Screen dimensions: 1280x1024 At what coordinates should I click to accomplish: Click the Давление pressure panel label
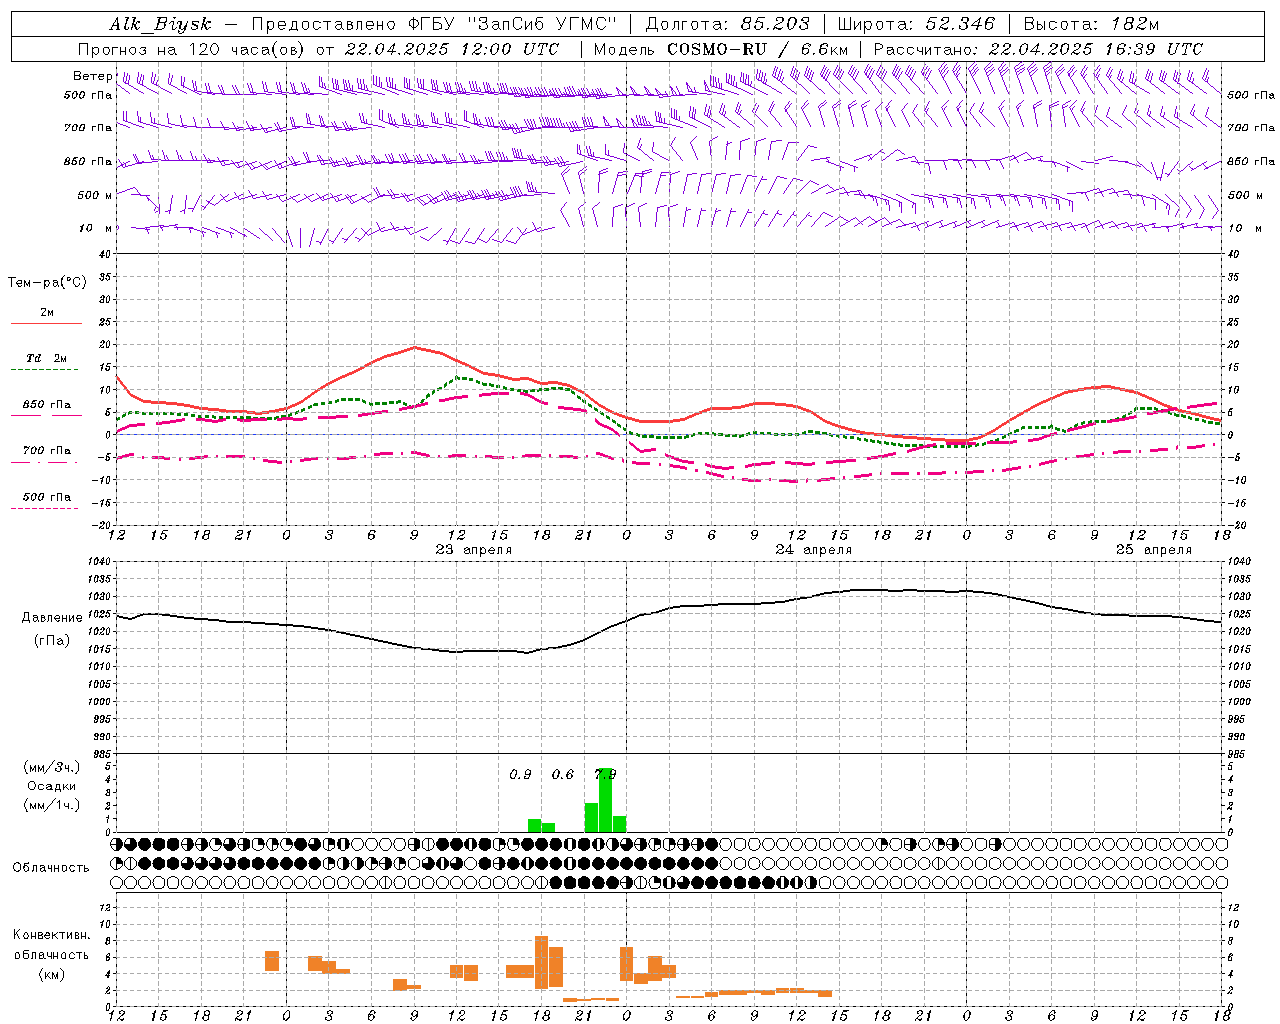coord(52,618)
